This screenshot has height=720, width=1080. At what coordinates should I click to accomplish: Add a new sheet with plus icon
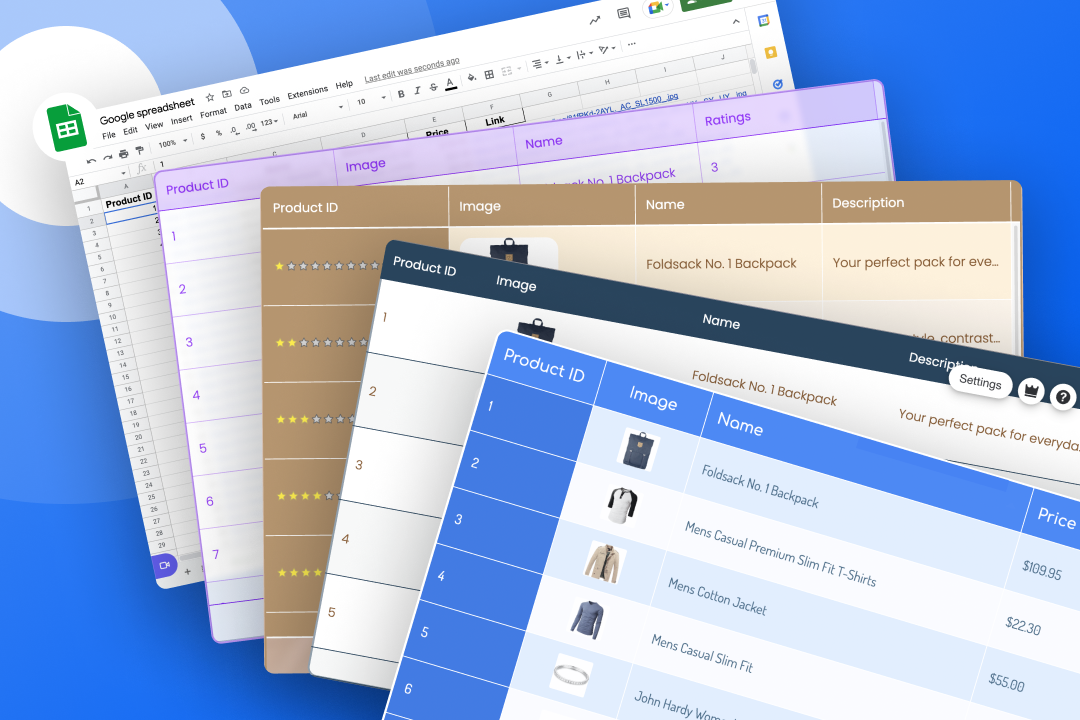(x=187, y=571)
